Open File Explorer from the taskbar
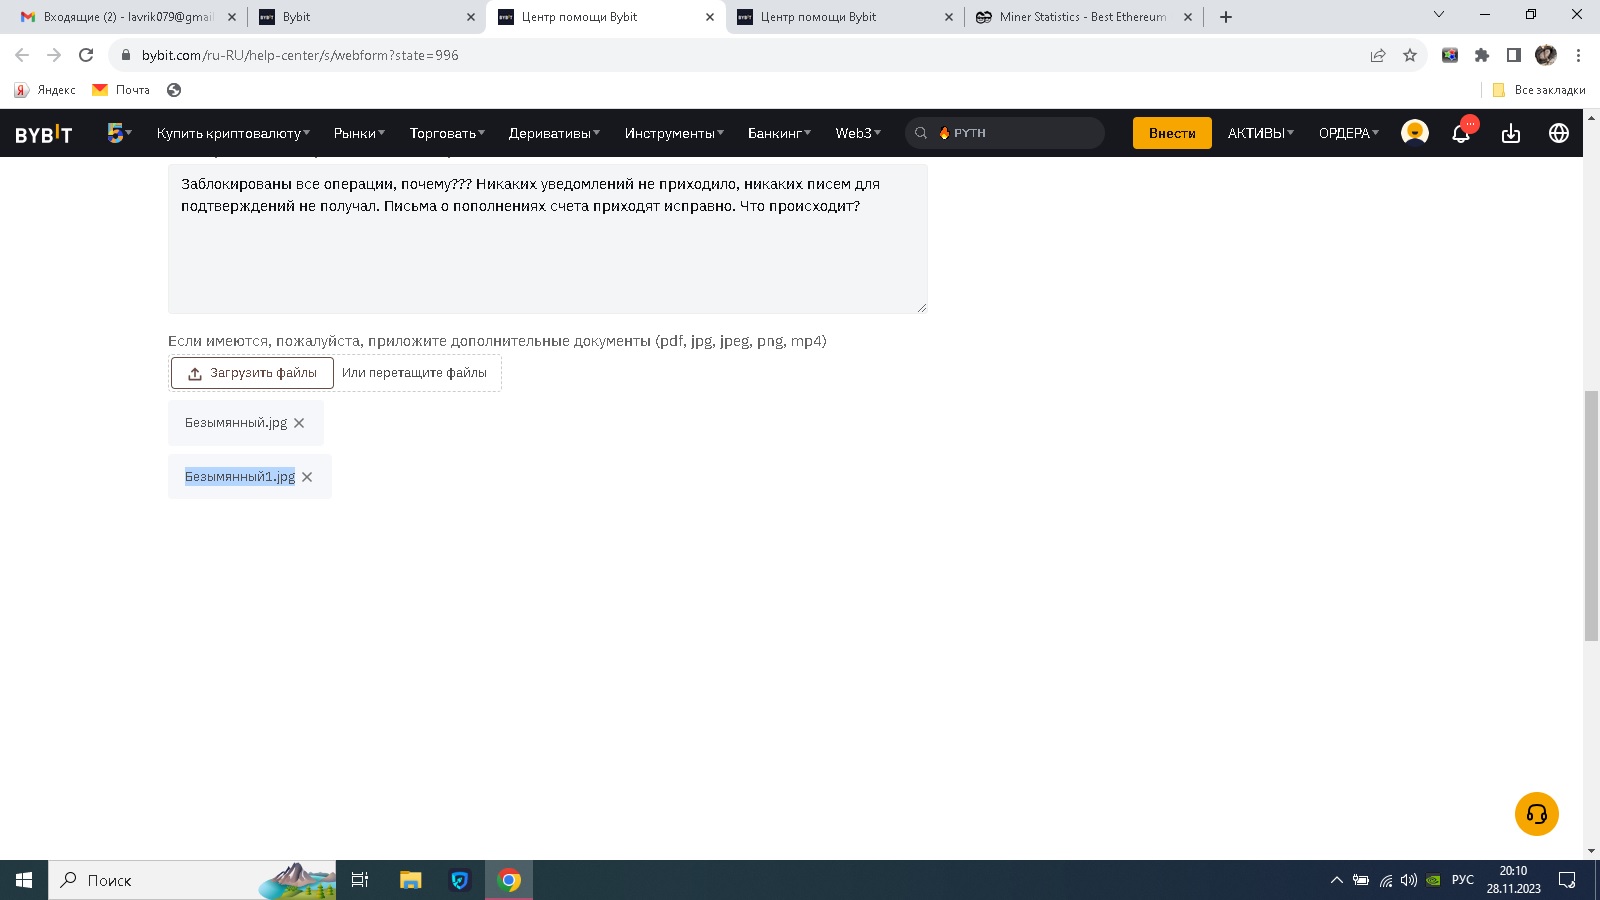Screen dimensions: 1600x900 410,880
